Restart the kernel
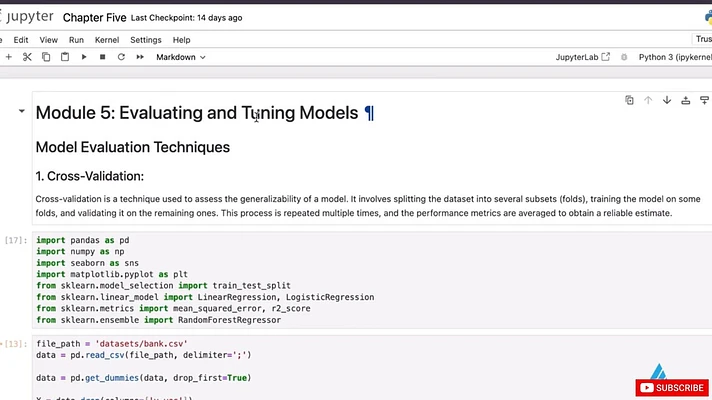 pos(121,57)
